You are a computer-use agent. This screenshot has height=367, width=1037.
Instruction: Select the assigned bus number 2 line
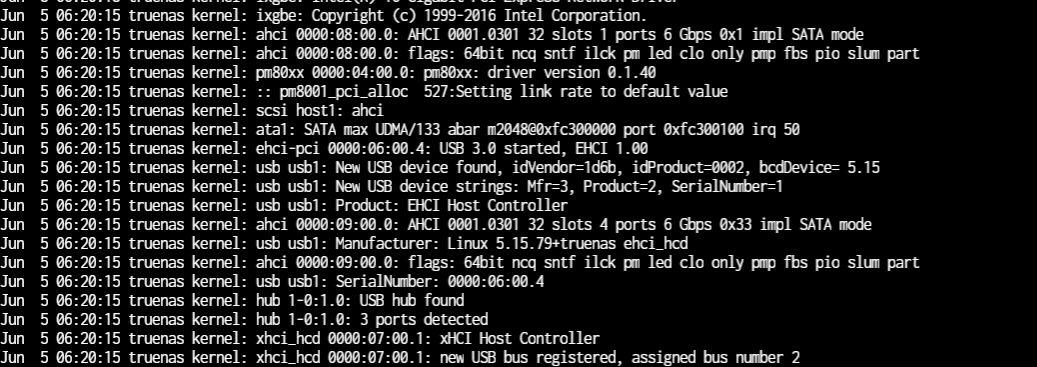[400, 358]
